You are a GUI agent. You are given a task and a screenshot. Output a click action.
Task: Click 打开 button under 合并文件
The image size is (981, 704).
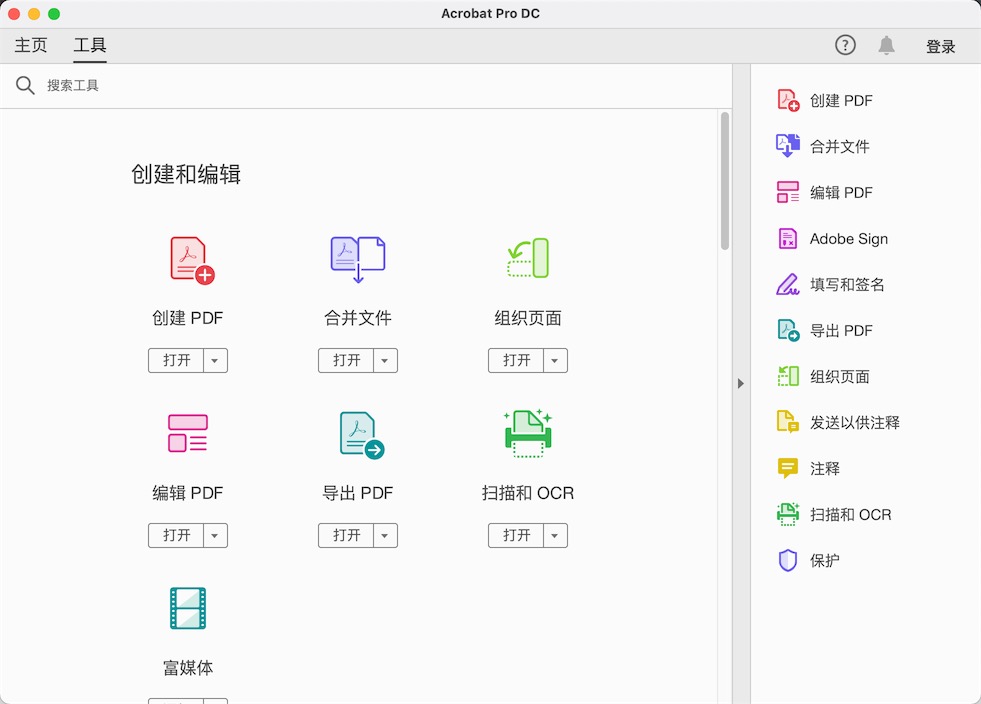pyautogui.click(x=346, y=360)
